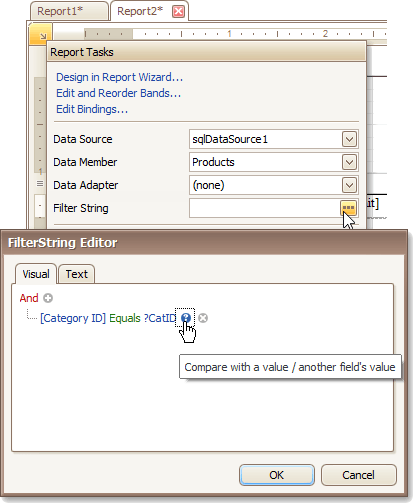Expand the Data Adapter dropdown
The image size is (413, 503).
click(349, 185)
